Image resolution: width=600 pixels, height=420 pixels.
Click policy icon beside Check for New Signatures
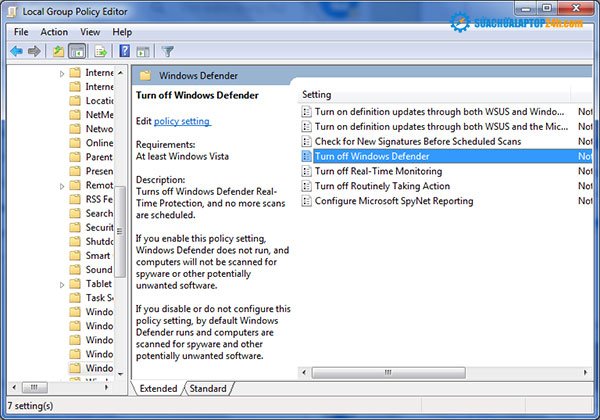point(307,142)
